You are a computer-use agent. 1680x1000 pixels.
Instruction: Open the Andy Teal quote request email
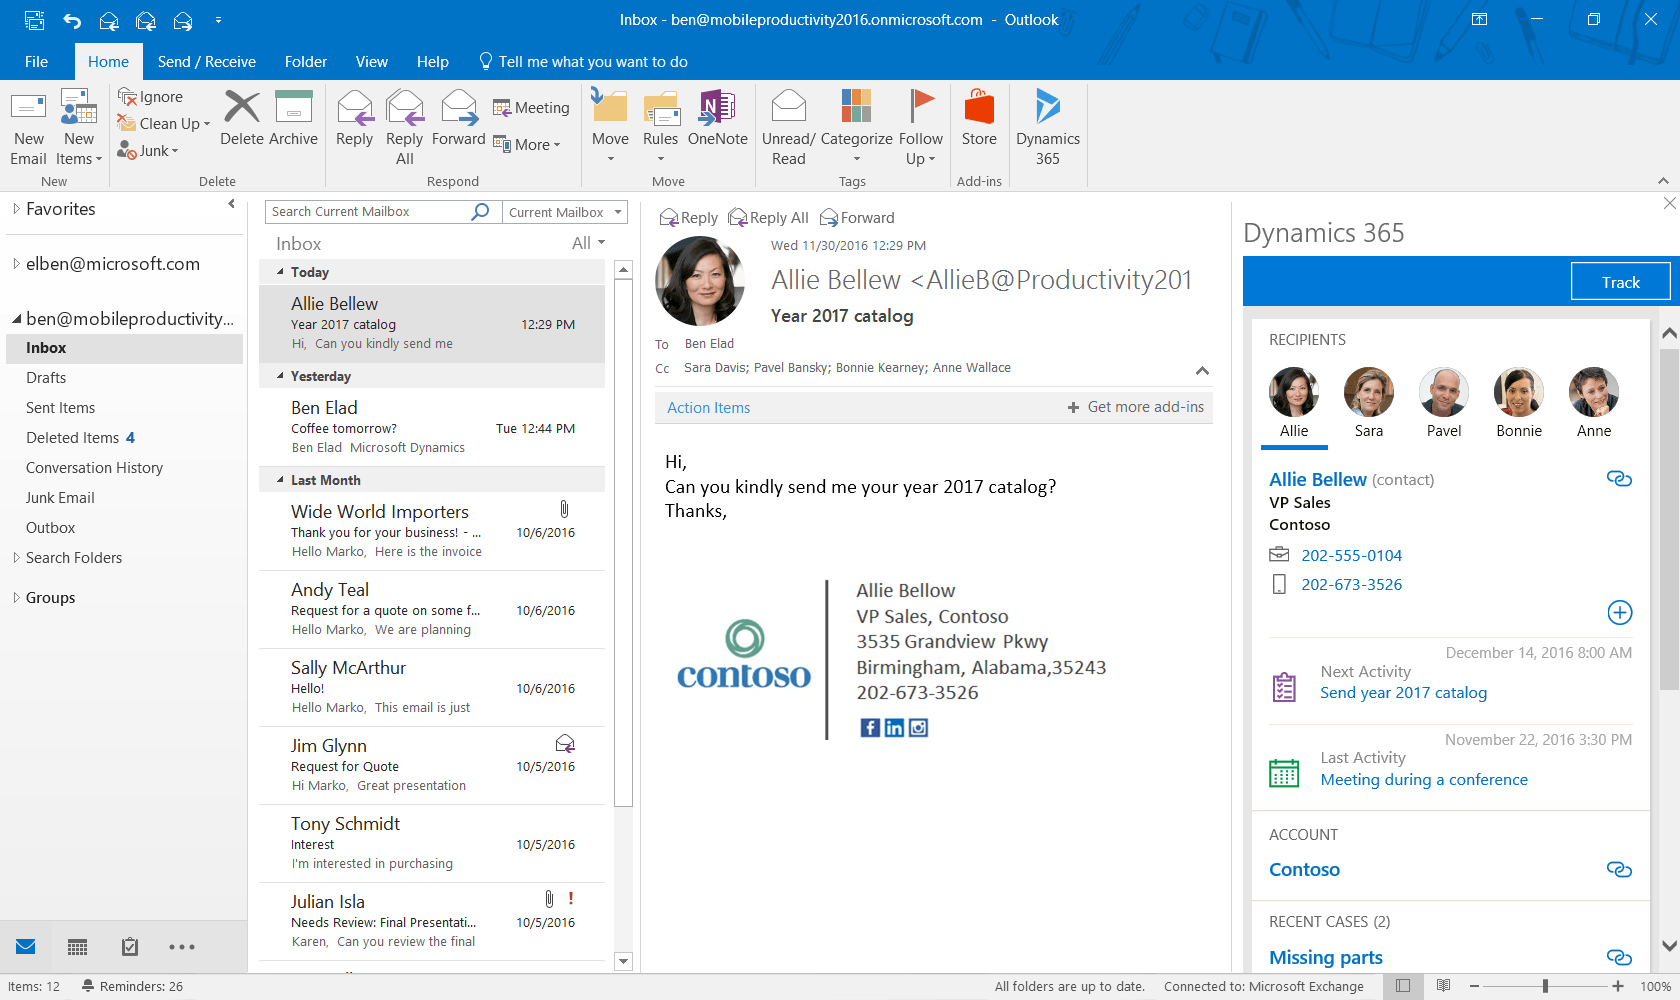pyautogui.click(x=432, y=609)
